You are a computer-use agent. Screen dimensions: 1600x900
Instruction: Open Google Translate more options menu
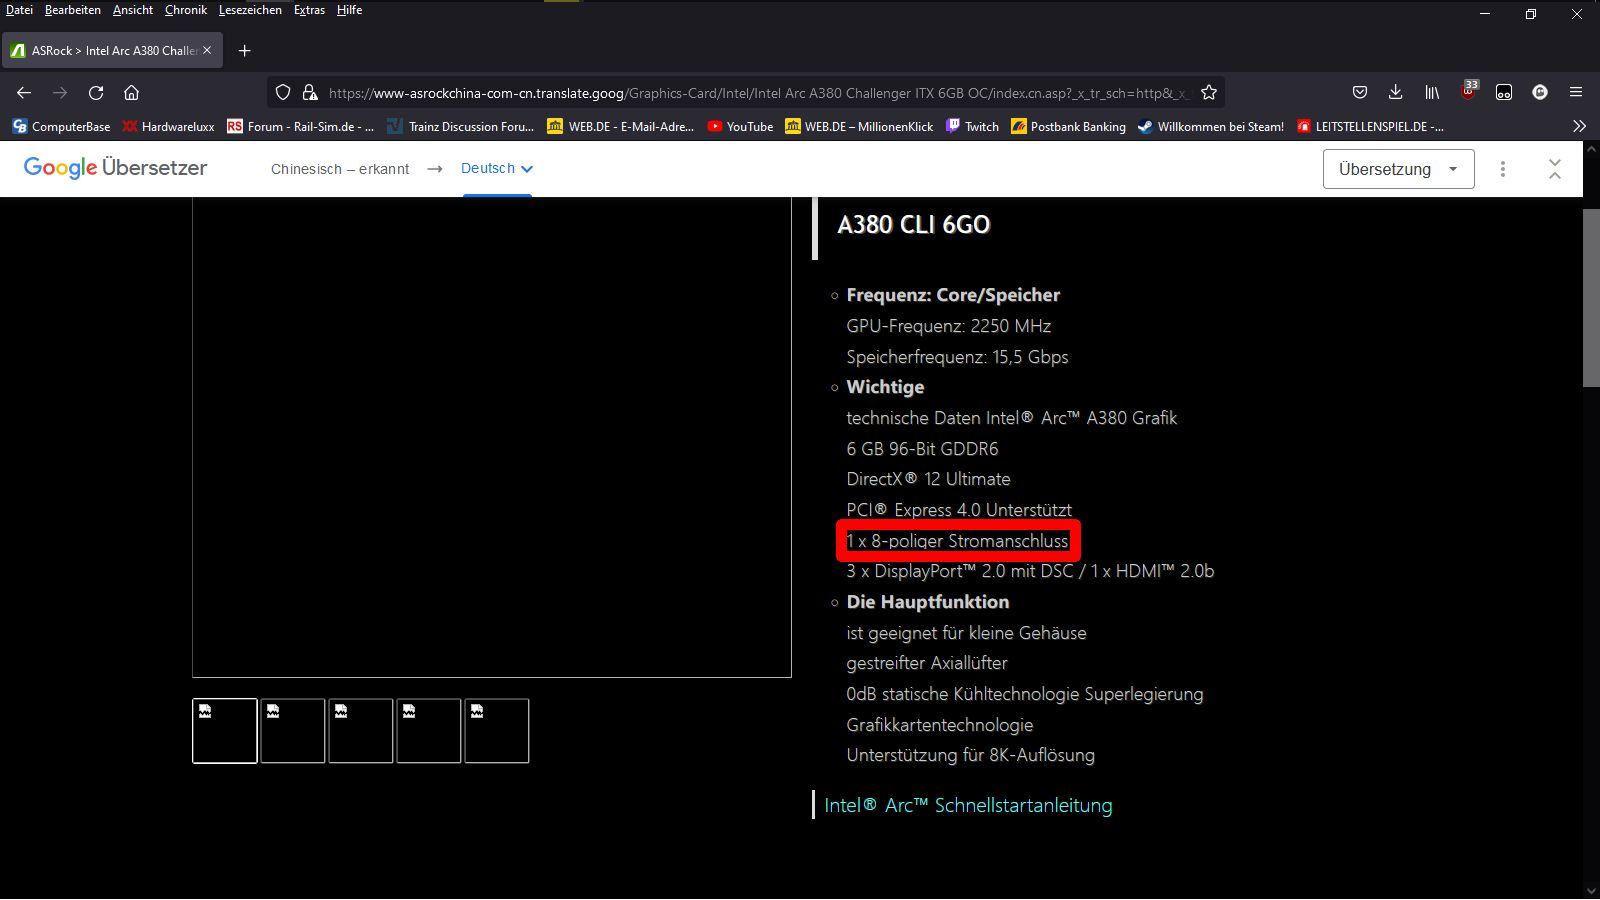click(x=1502, y=169)
